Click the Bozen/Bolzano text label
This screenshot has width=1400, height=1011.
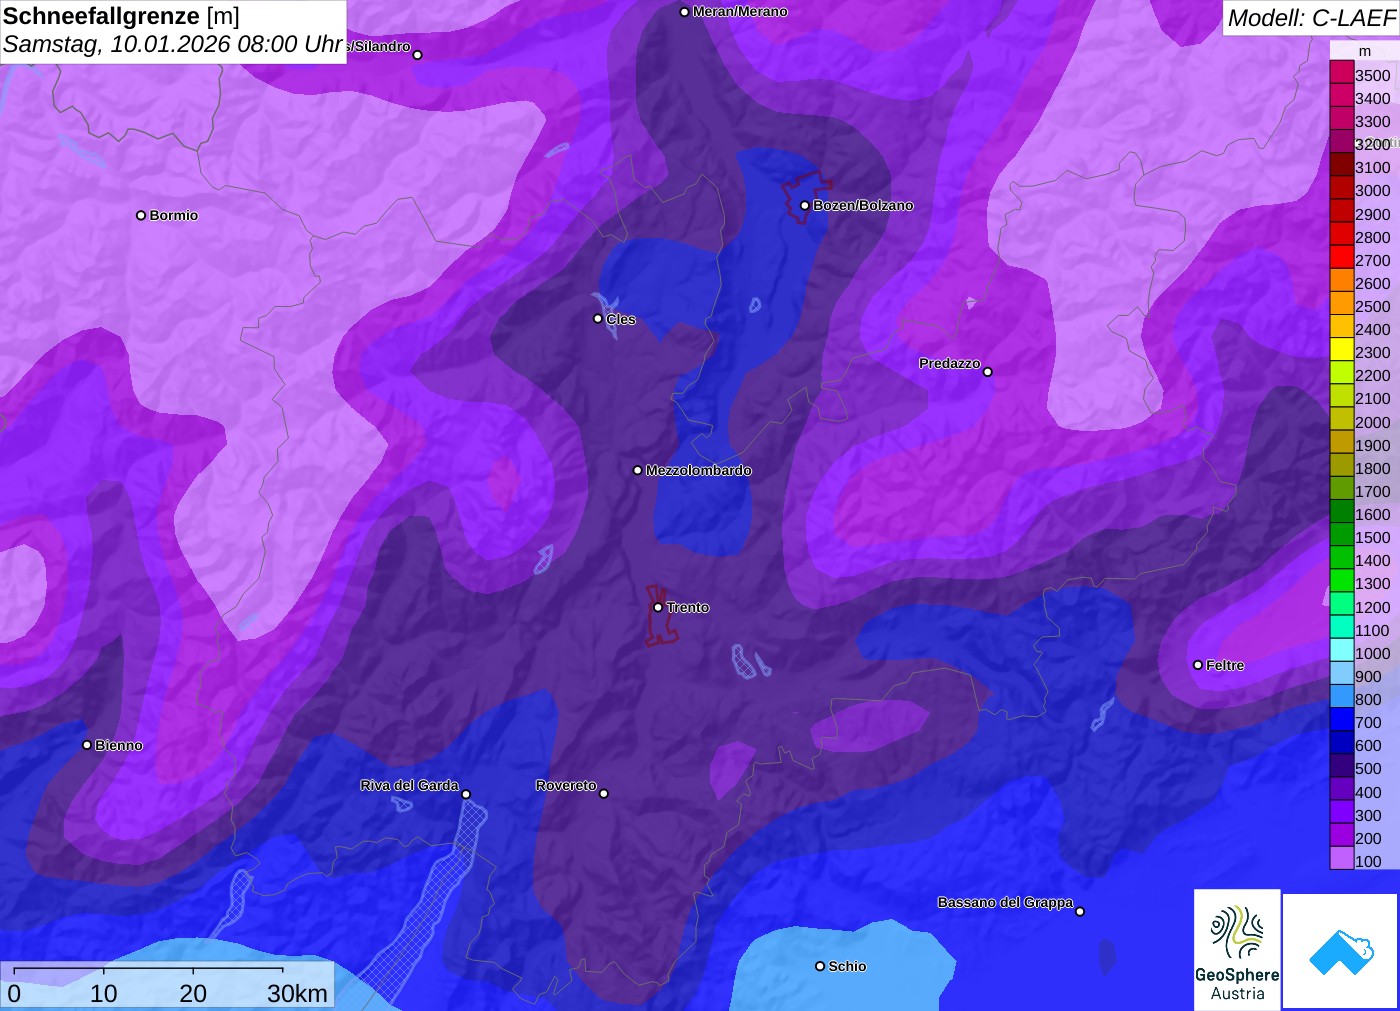[863, 205]
